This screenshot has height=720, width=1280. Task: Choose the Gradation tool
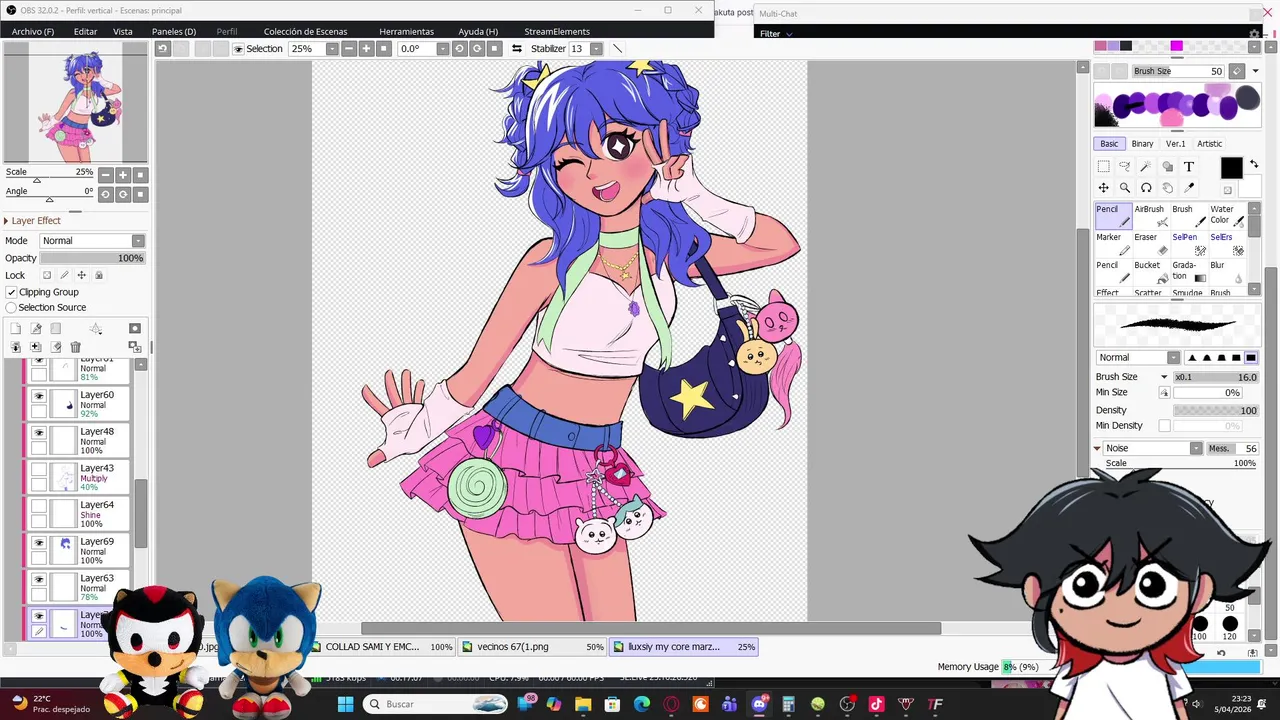click(1189, 271)
